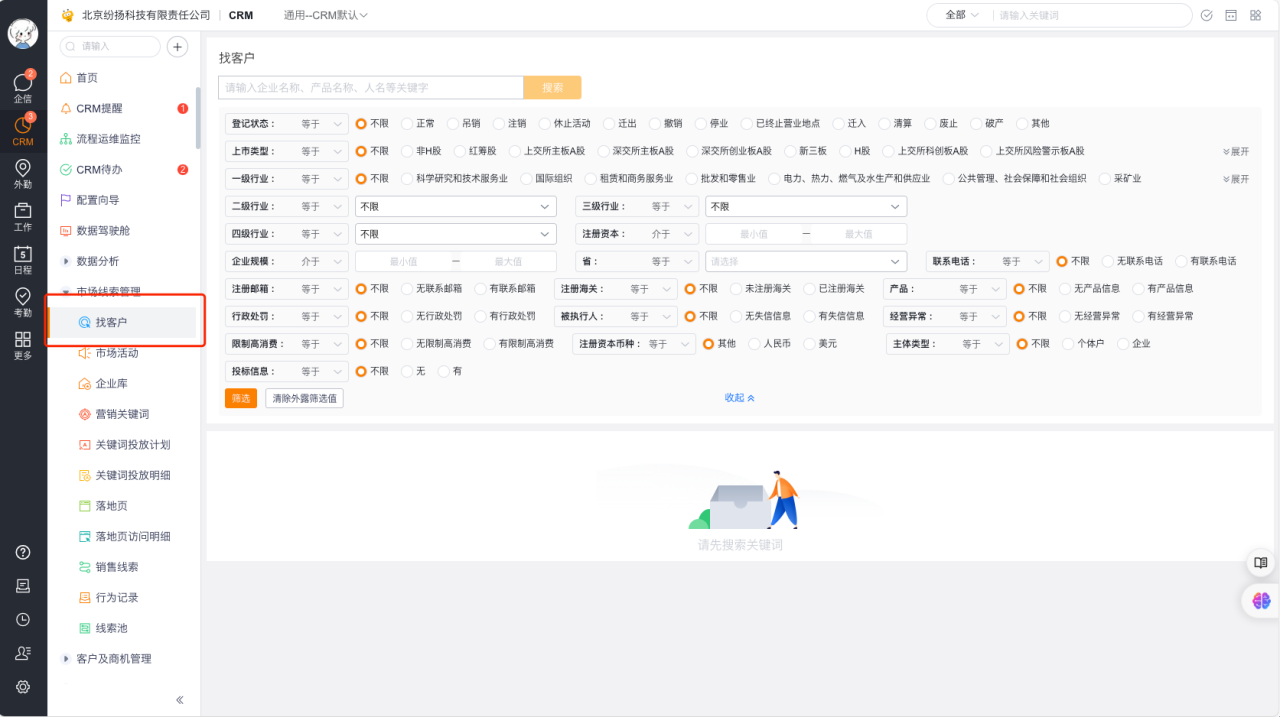This screenshot has height=717, width=1280.
Task: Collapse filters with 收起 link
Action: [x=740, y=398]
